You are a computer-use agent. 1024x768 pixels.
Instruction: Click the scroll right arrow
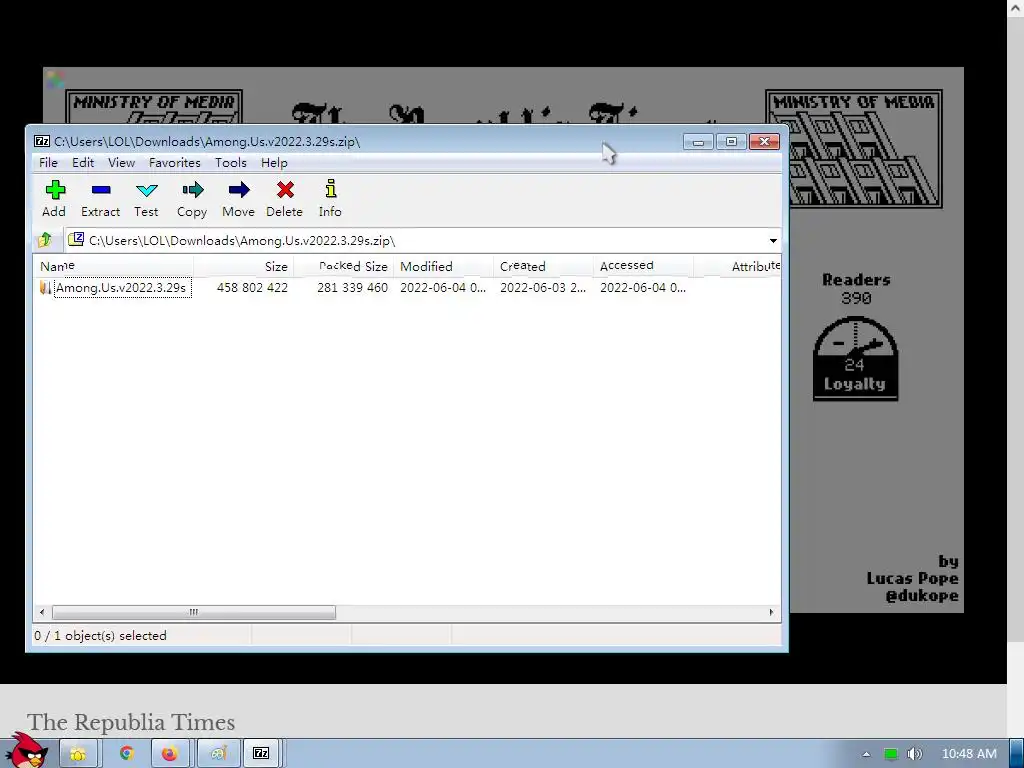pyautogui.click(x=771, y=612)
